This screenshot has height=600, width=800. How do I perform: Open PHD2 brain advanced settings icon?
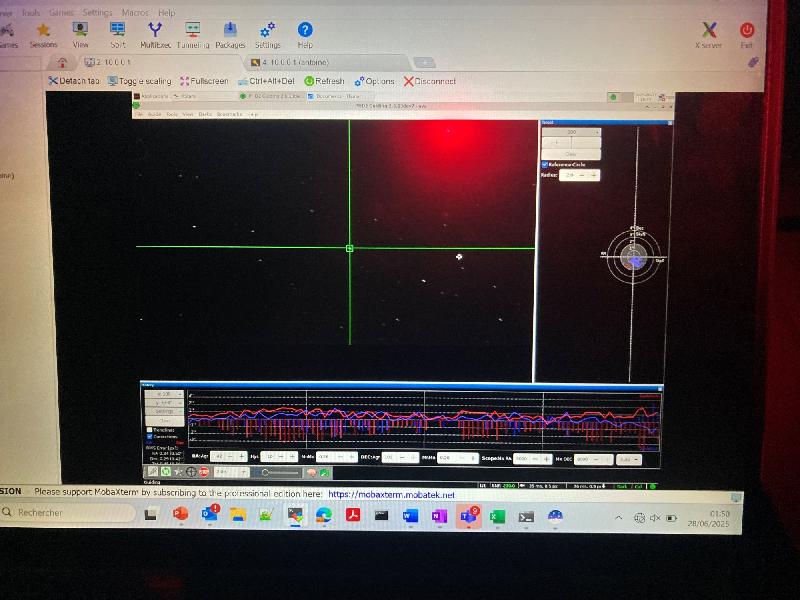coord(312,473)
